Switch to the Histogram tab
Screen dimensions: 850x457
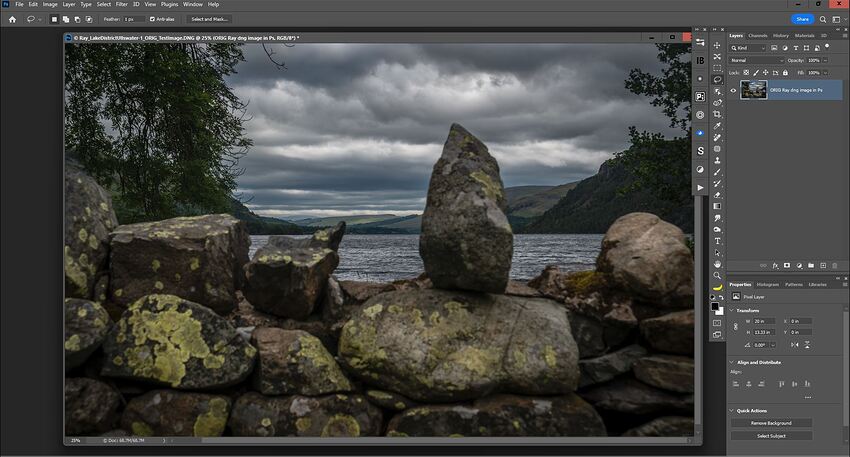768,284
